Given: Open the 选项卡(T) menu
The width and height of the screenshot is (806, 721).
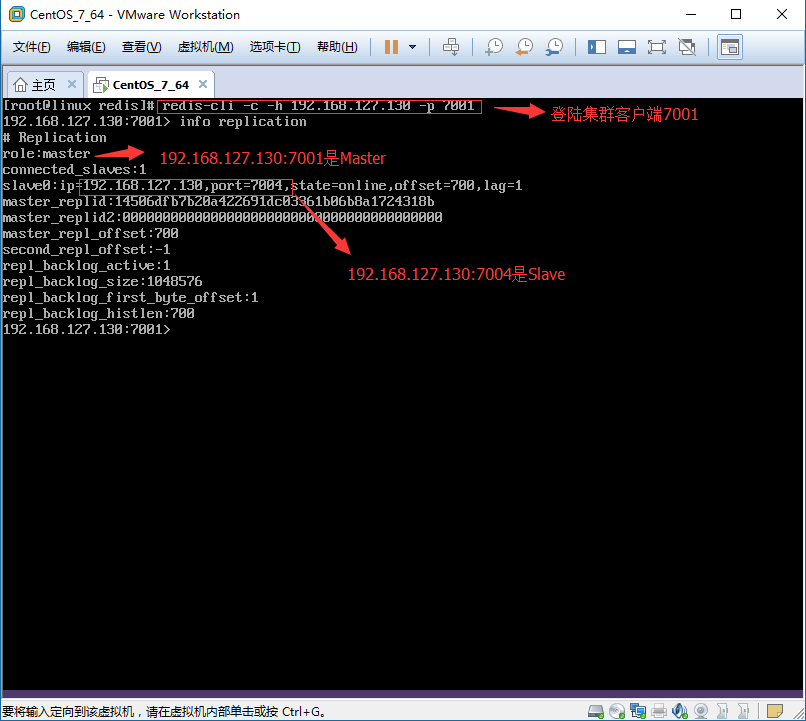Looking at the screenshot, I should pos(275,47).
